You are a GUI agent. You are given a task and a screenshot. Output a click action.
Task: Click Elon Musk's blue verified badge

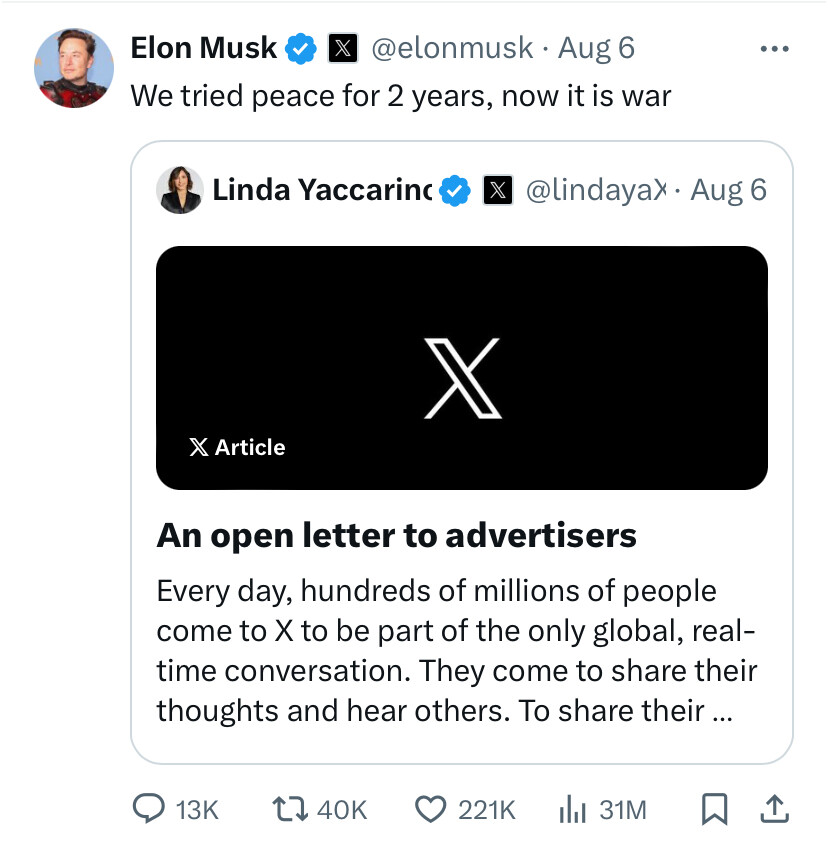(302, 48)
